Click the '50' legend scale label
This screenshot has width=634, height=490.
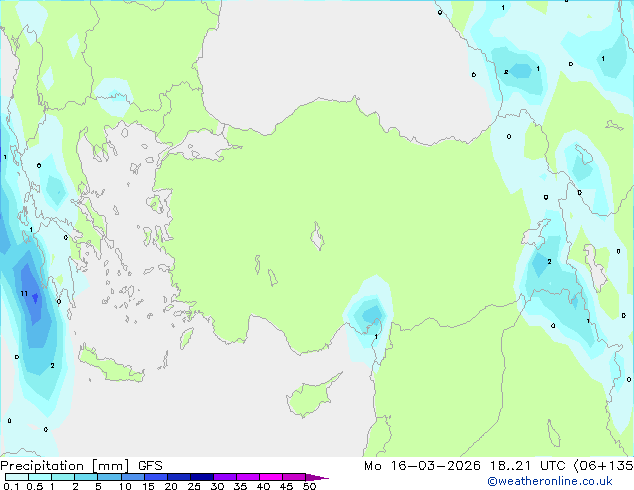click(x=309, y=486)
